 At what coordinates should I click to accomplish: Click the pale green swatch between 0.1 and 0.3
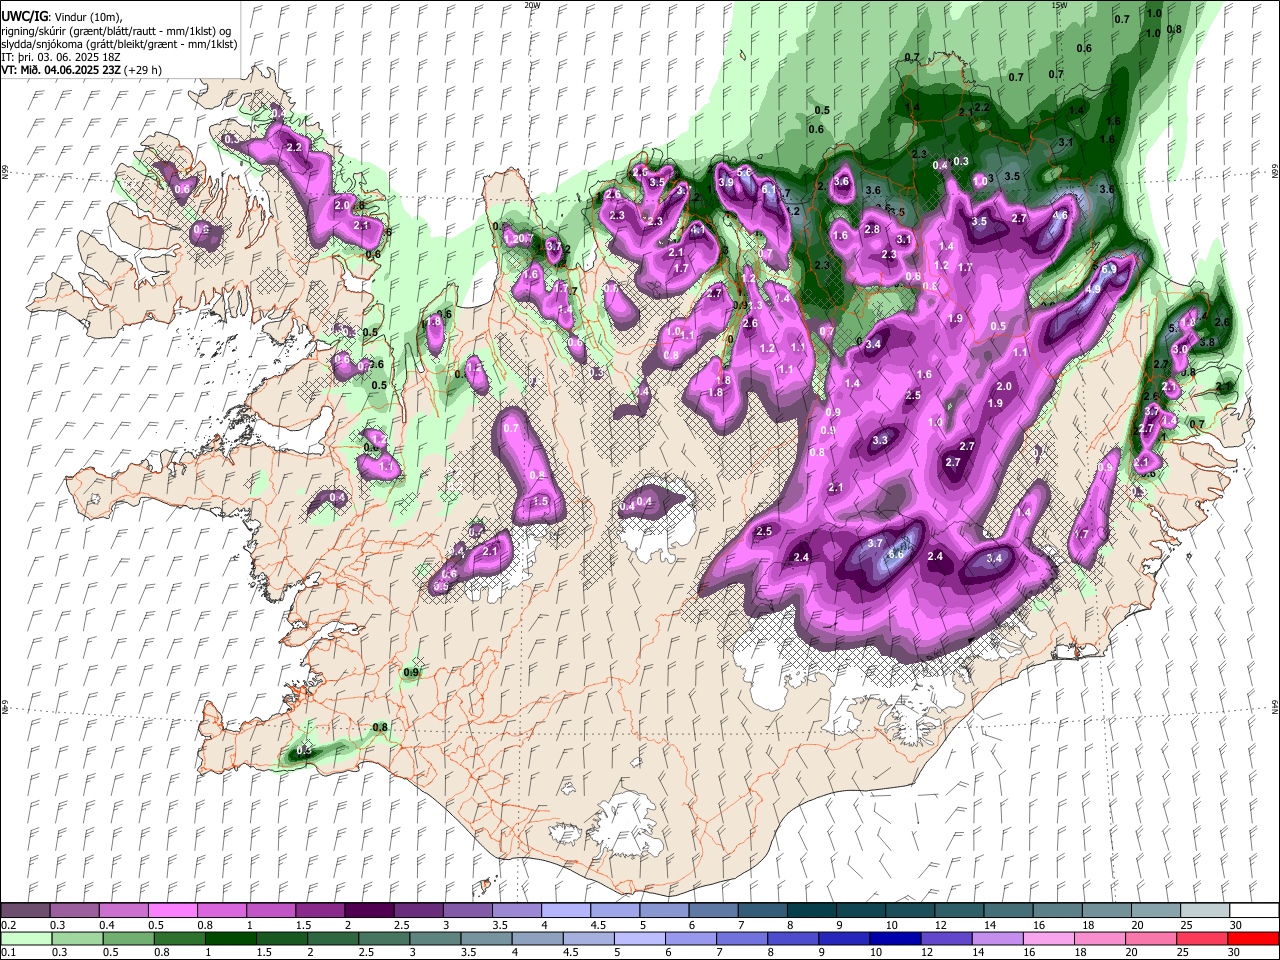(x=26, y=938)
